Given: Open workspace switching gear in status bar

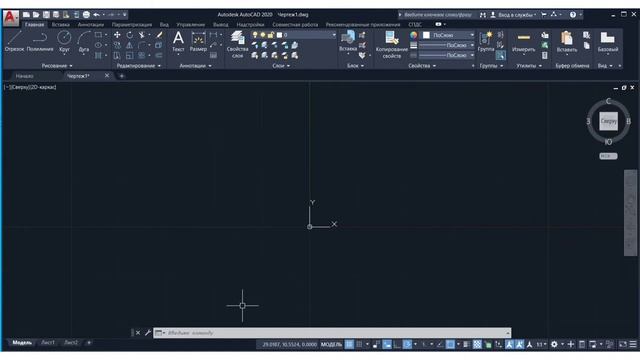Looking at the screenshot, I should (x=554, y=344).
